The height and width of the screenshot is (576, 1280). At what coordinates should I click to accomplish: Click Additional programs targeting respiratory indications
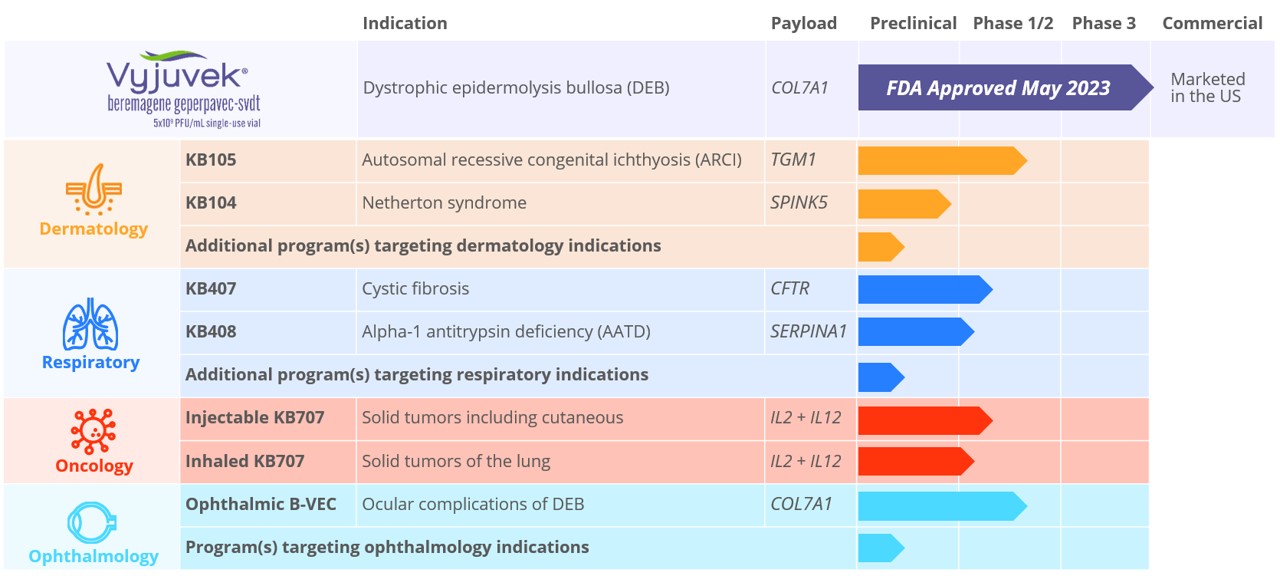(x=416, y=375)
